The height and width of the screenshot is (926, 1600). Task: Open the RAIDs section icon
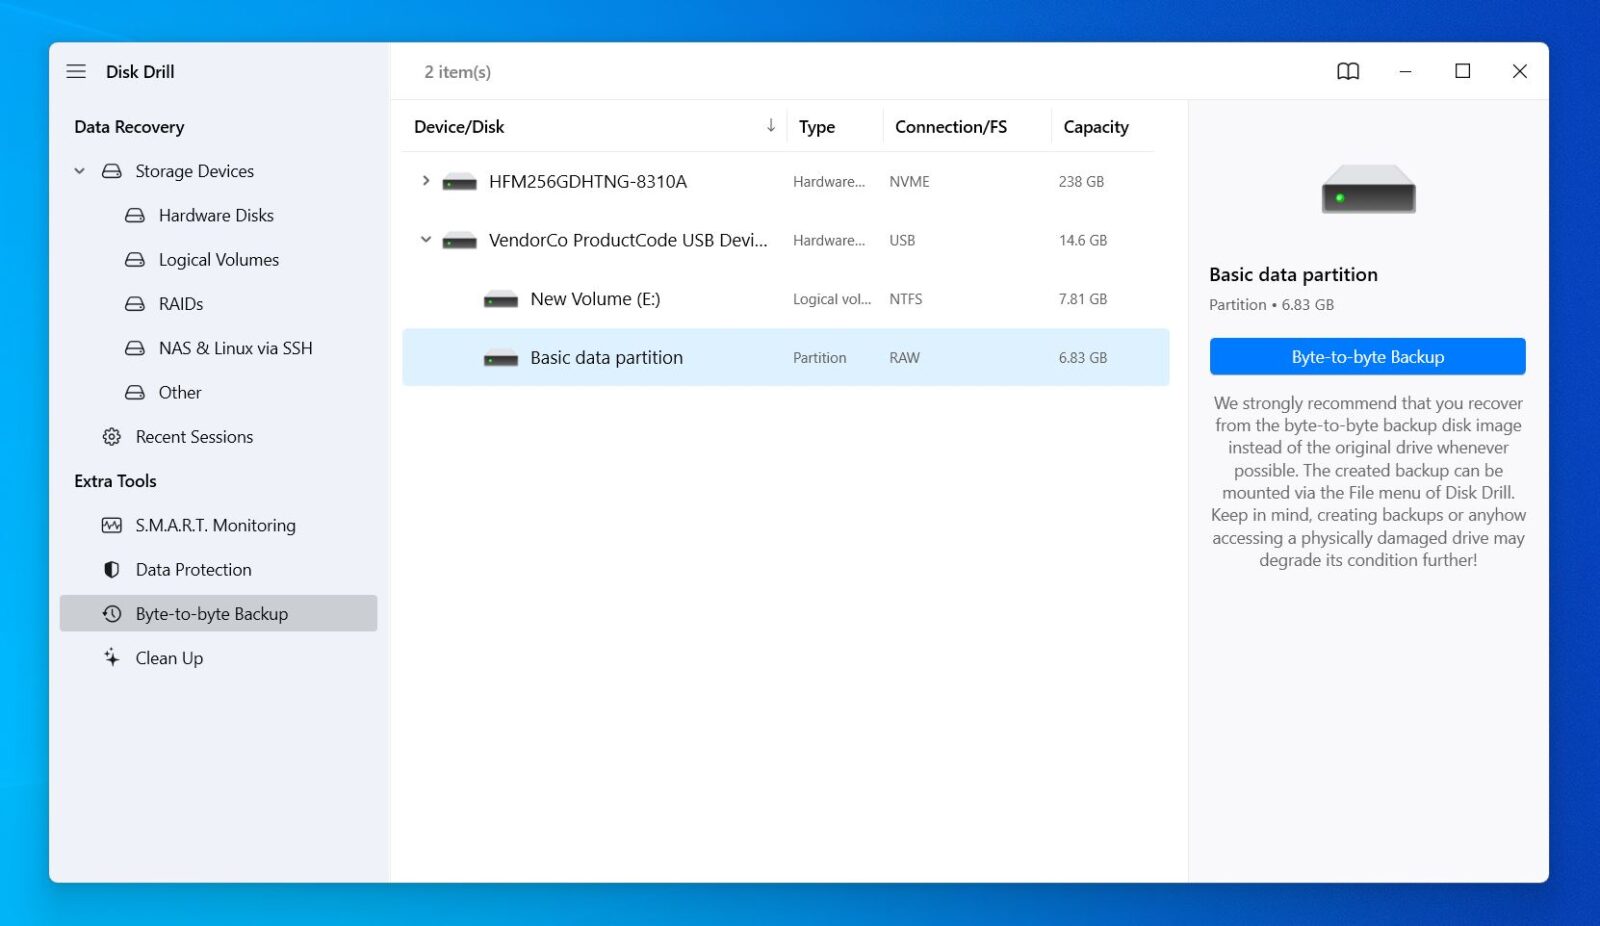coord(135,303)
